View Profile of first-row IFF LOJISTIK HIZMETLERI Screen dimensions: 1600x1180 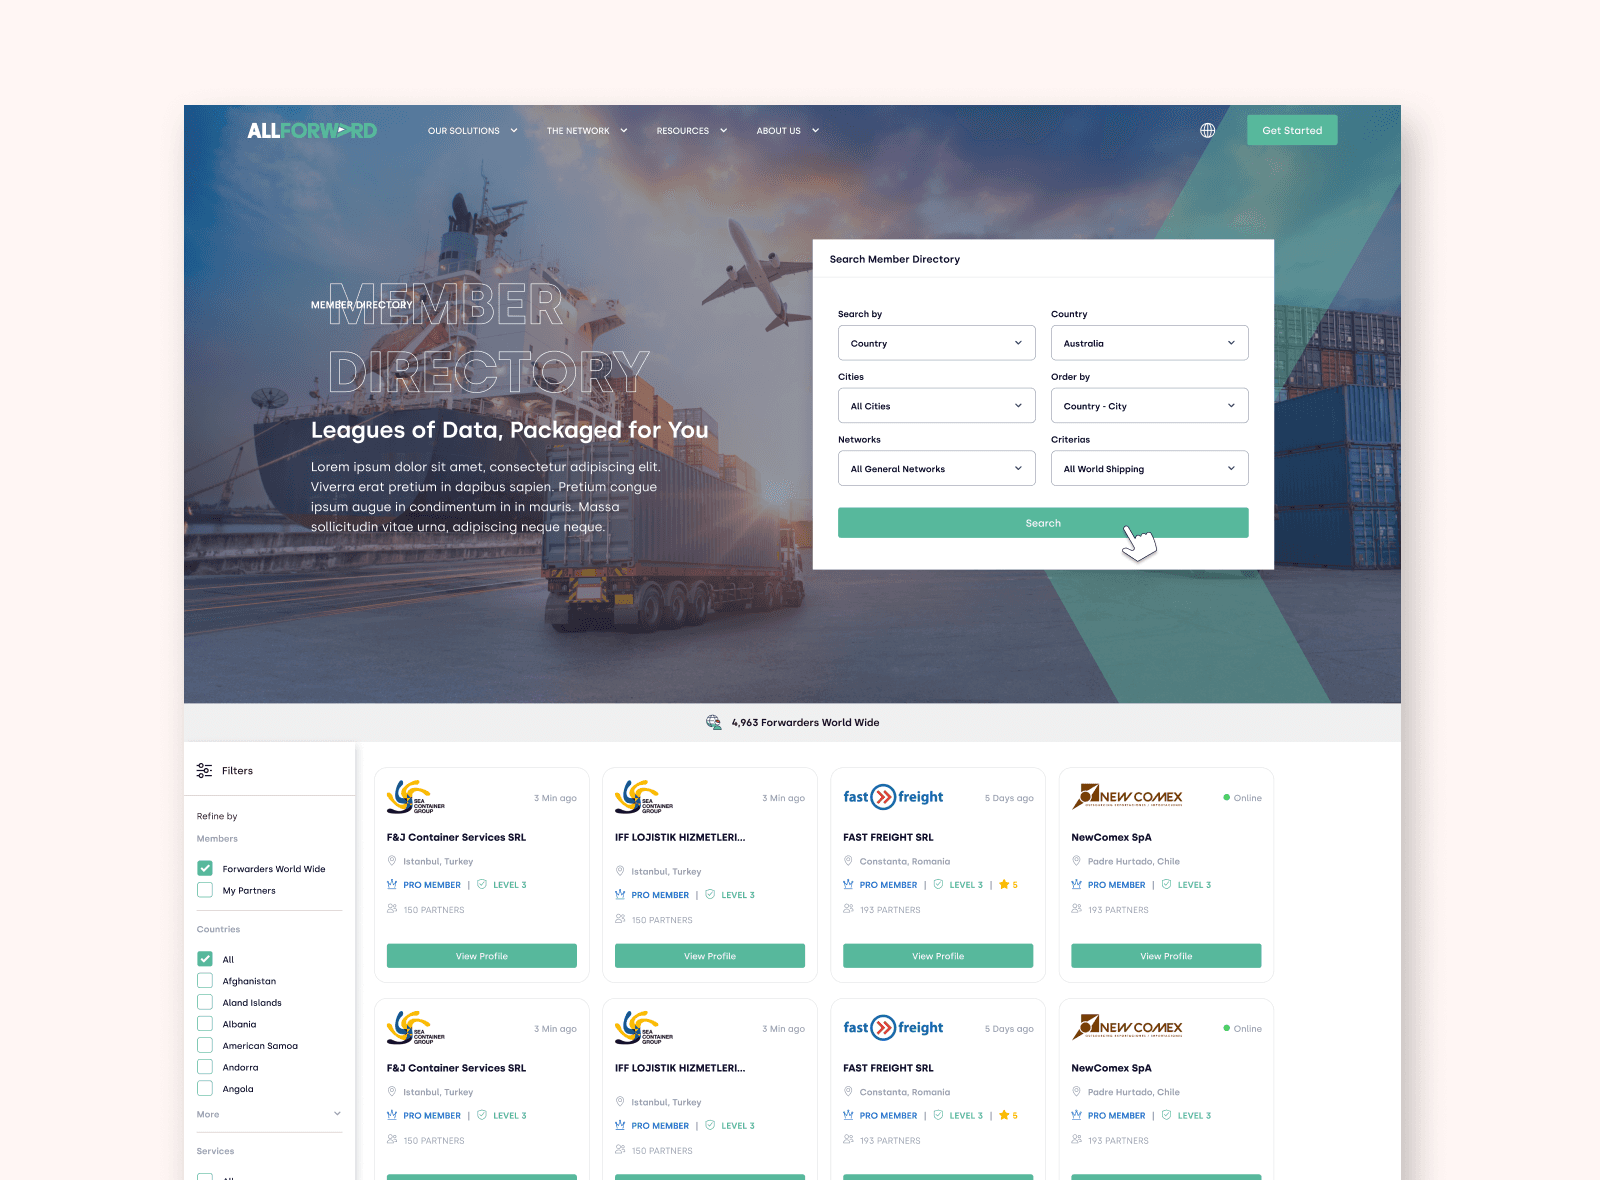[710, 956]
